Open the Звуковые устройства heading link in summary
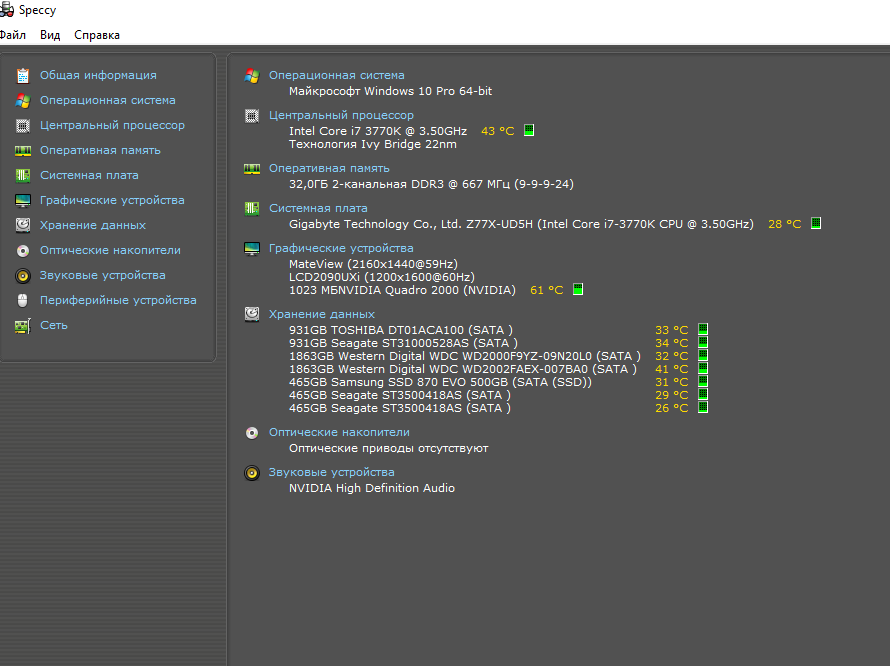890x666 pixels. 331,472
